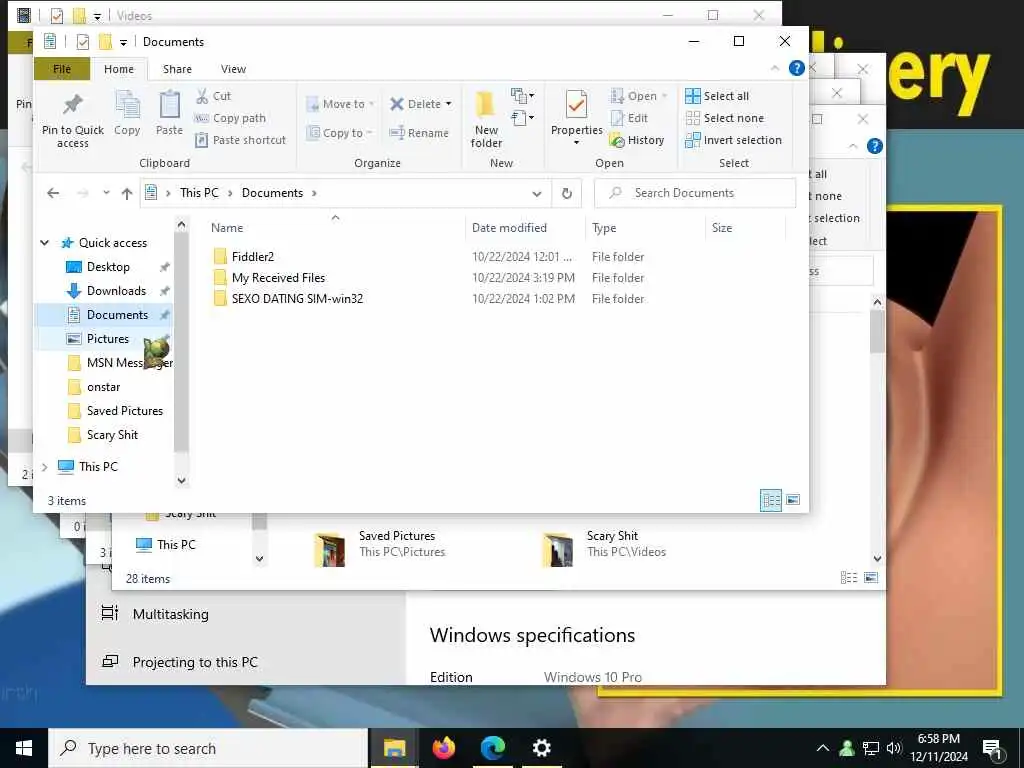Click Rename in the Organize group
The height and width of the screenshot is (768, 1024).
tap(419, 133)
